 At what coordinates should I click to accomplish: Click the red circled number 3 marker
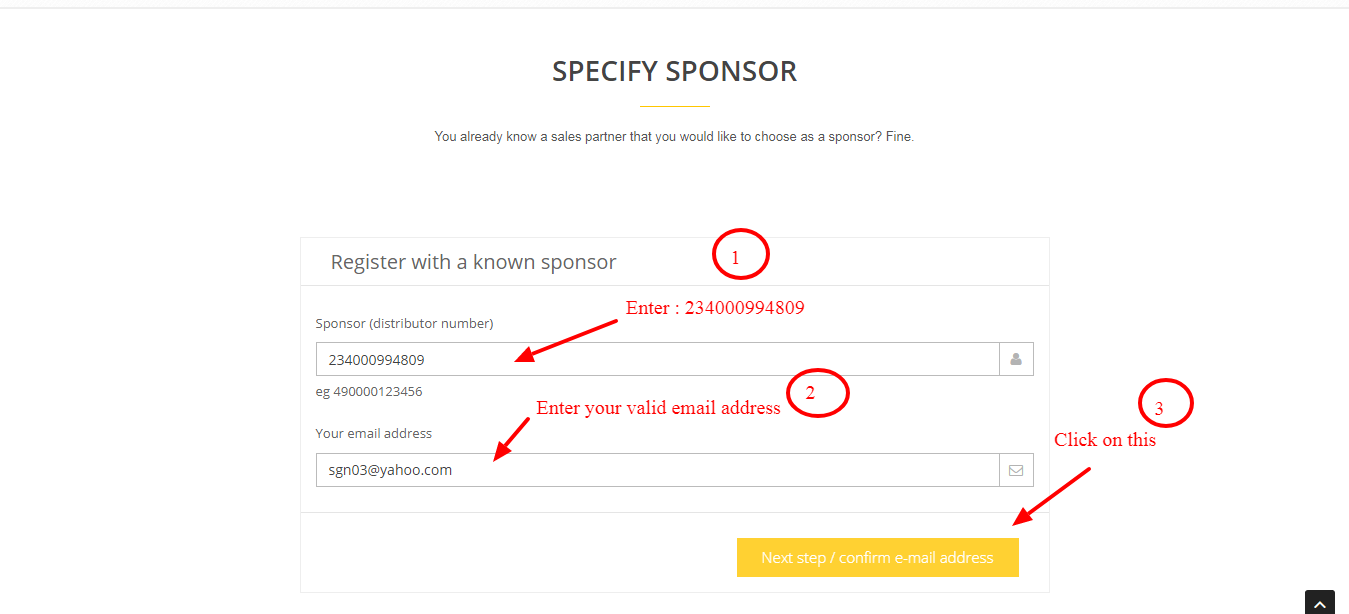[x=1166, y=405]
